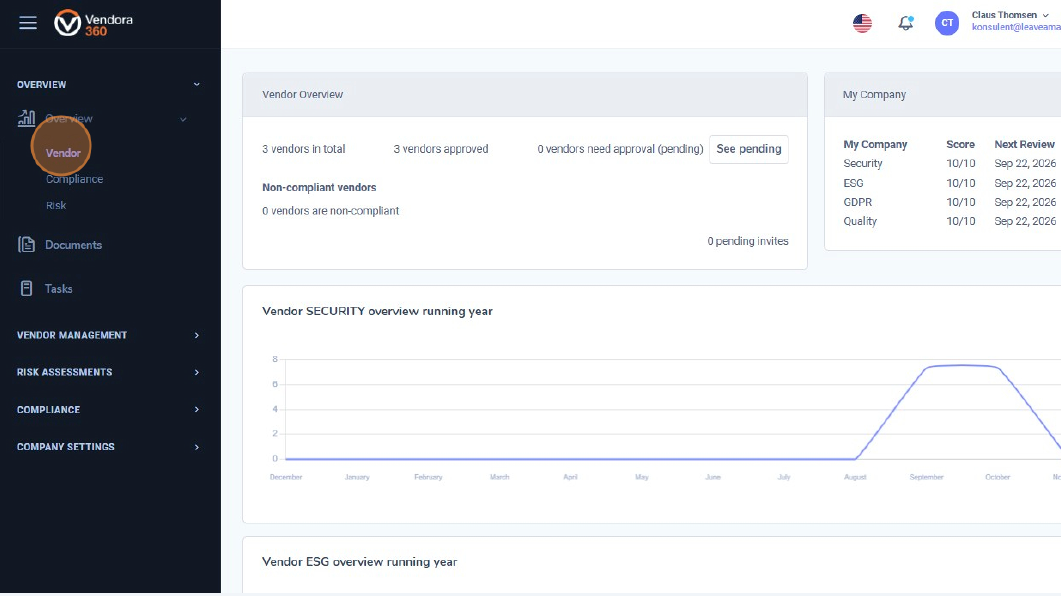The width and height of the screenshot is (1061, 596).
Task: Select Compliance under Overview submenu
Action: click(x=74, y=180)
